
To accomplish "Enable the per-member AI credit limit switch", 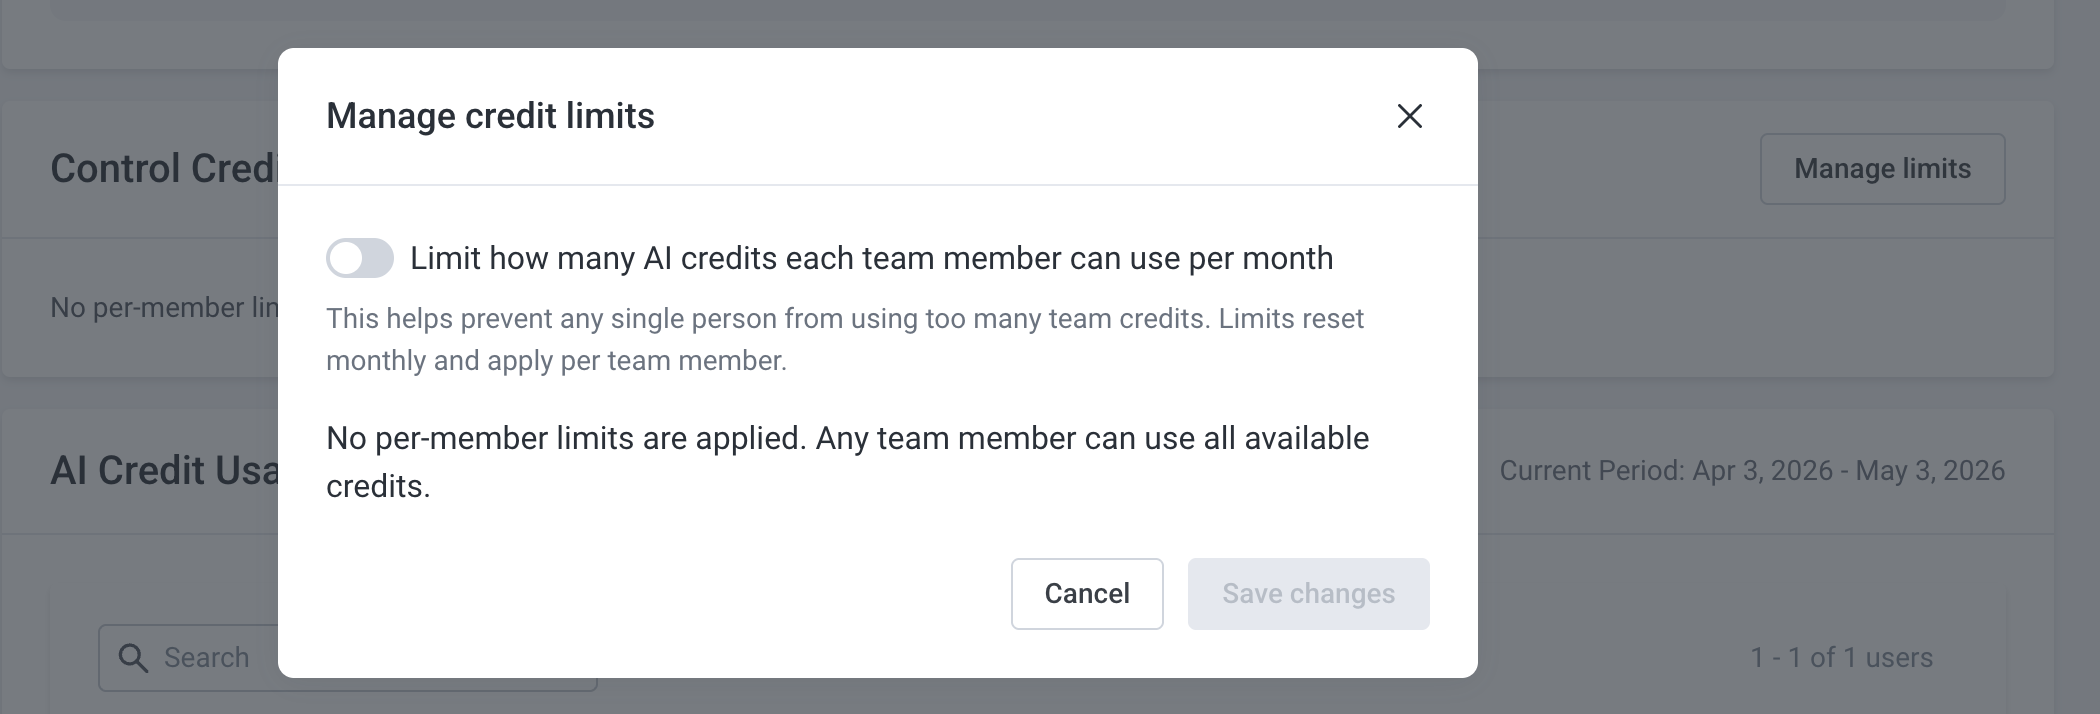I will pos(360,258).
